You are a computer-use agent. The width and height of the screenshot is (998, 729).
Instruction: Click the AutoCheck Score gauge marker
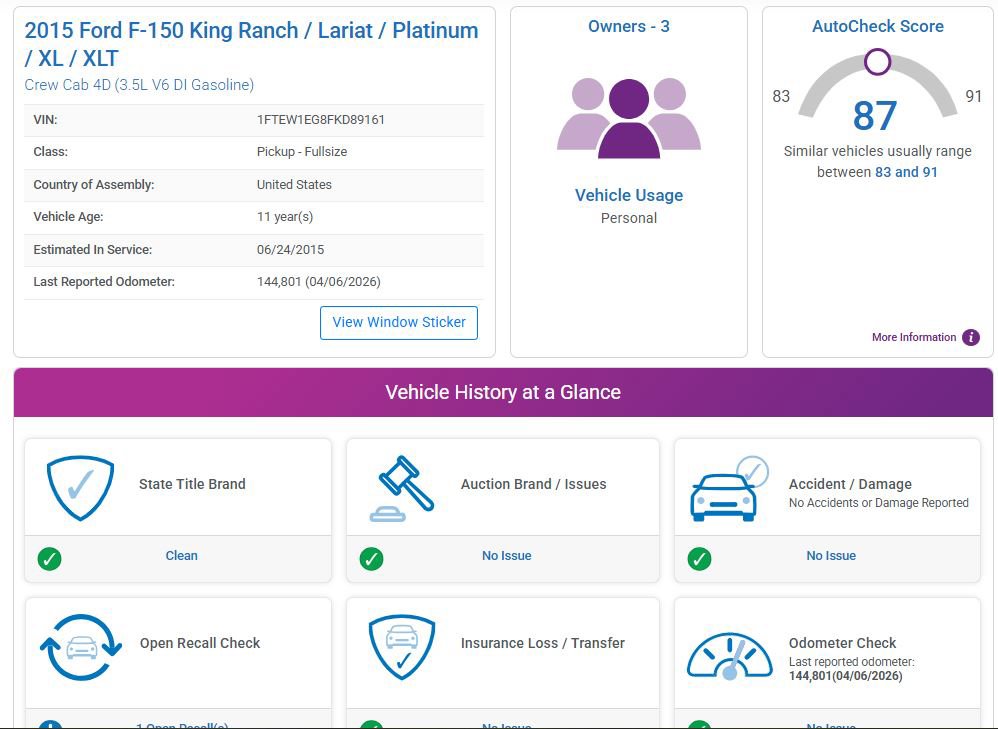pyautogui.click(x=878, y=62)
